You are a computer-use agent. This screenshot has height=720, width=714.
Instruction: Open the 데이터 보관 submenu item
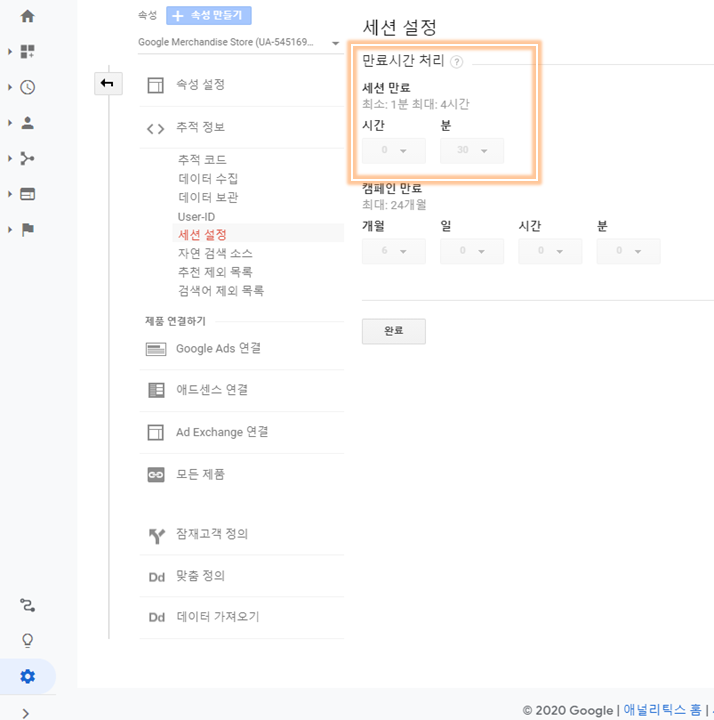pos(208,197)
